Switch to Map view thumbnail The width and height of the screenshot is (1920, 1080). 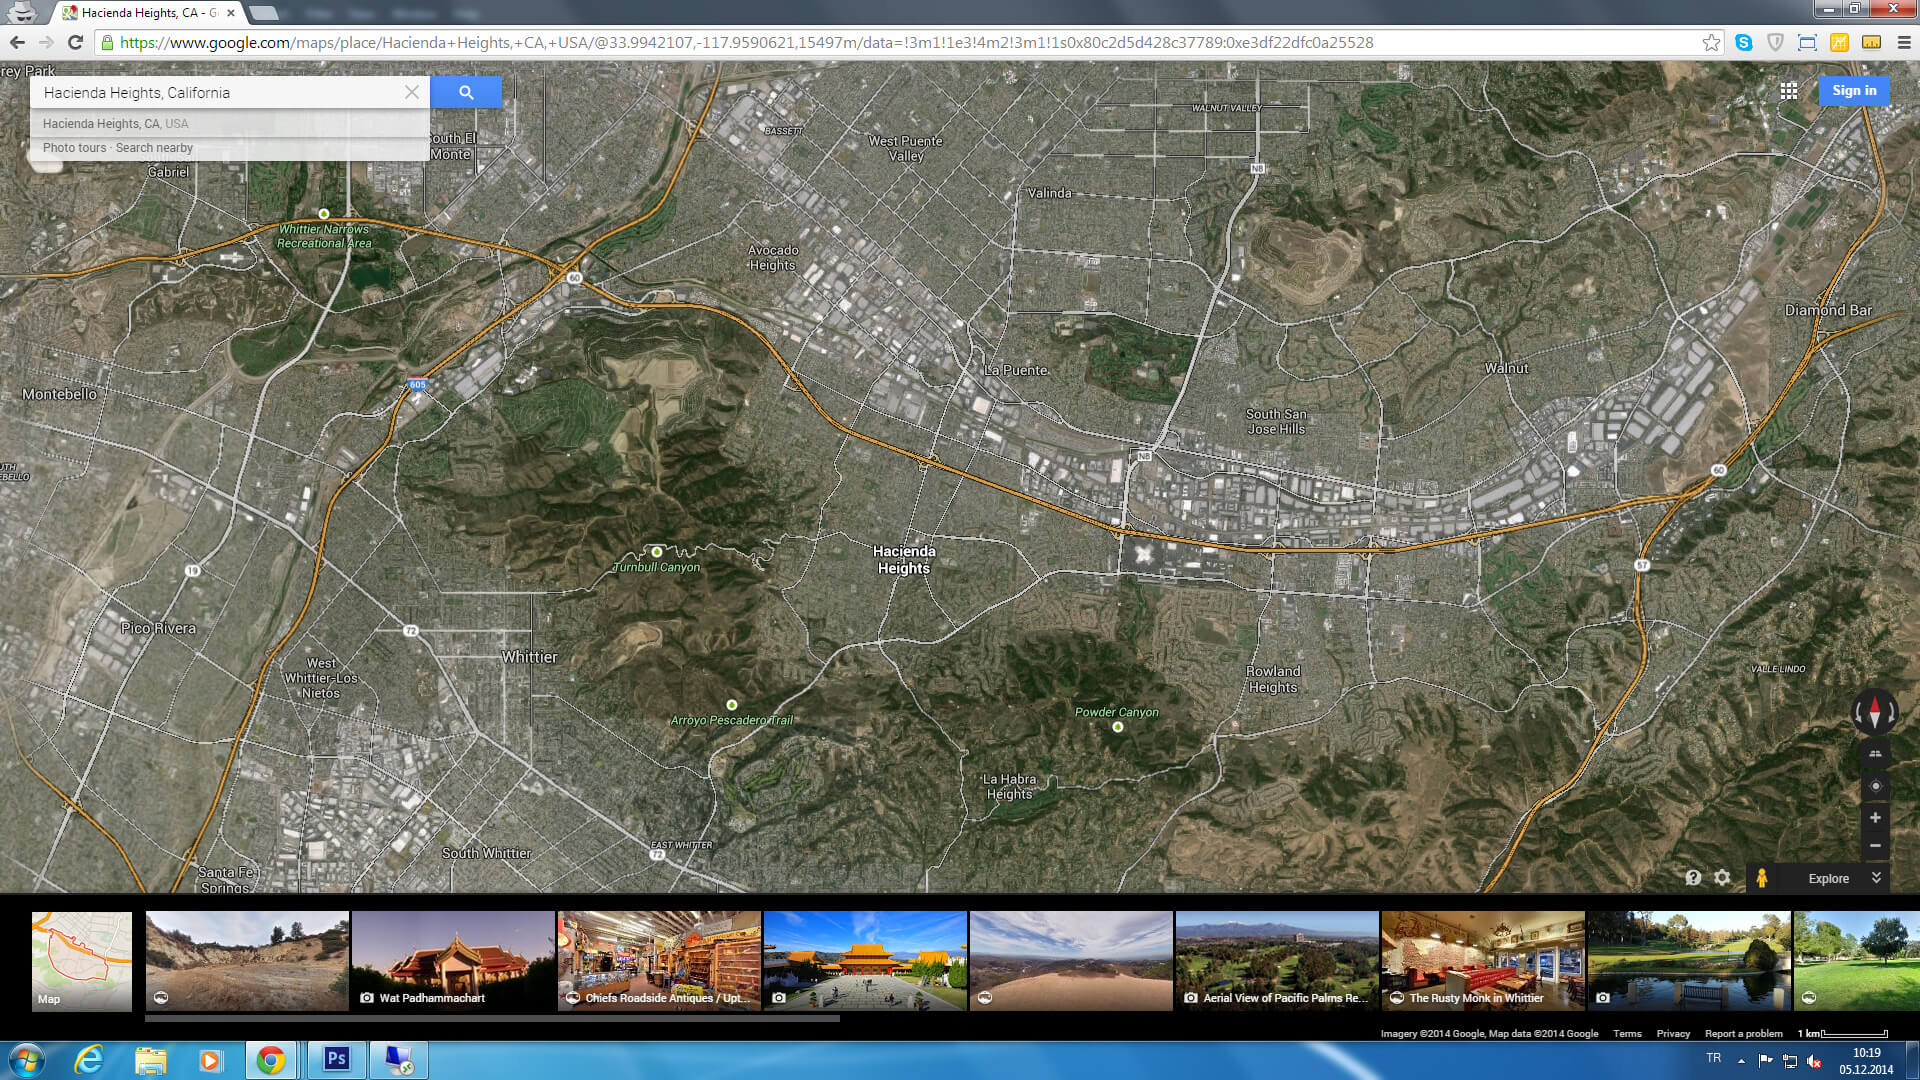click(x=82, y=961)
